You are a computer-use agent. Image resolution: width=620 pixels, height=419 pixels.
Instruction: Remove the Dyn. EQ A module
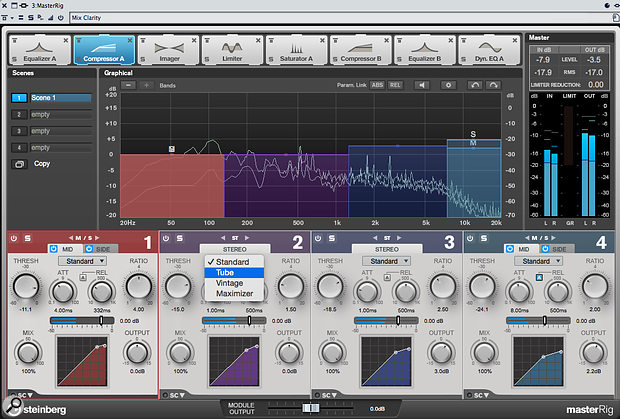(x=514, y=40)
